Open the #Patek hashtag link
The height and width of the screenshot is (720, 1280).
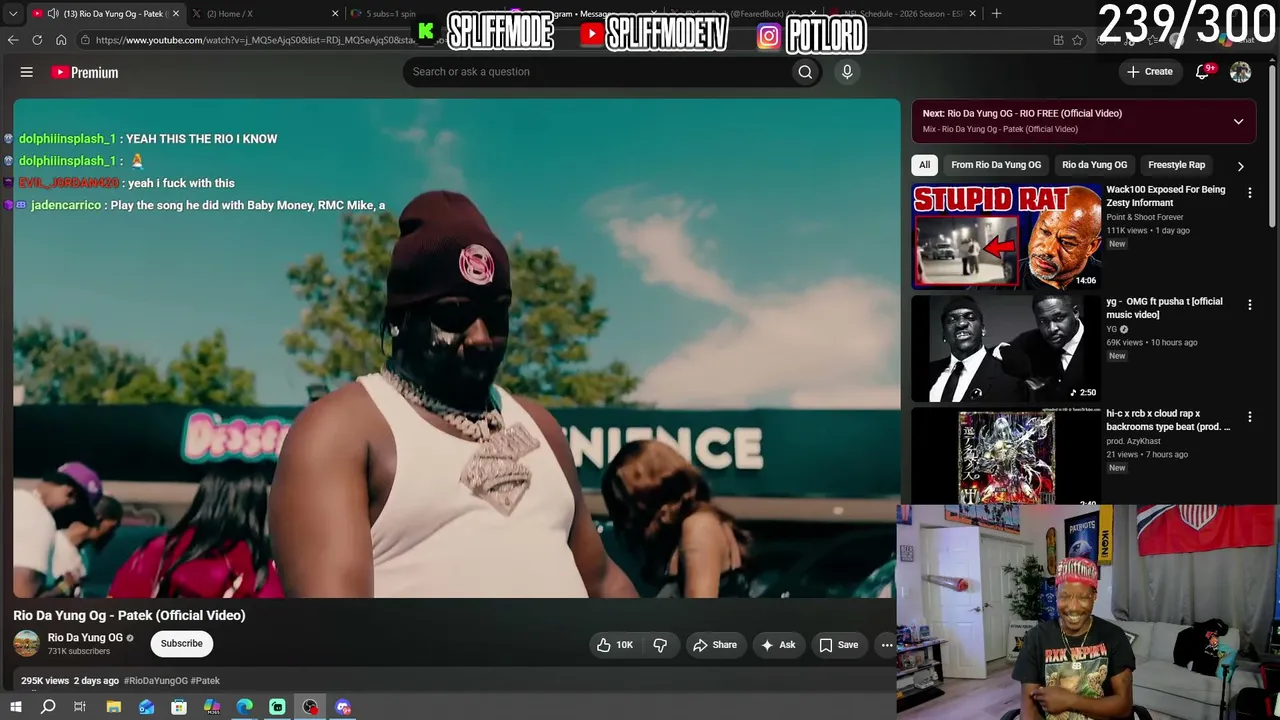point(205,681)
